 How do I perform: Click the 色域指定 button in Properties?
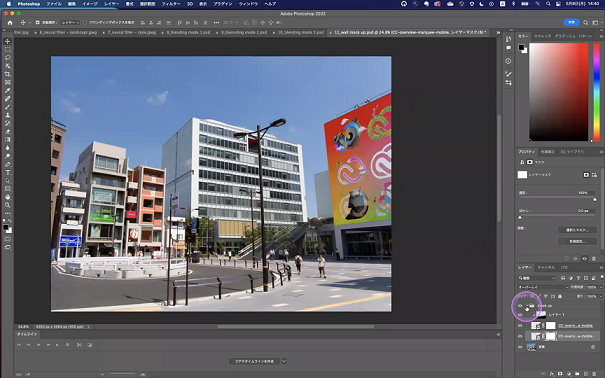click(577, 241)
